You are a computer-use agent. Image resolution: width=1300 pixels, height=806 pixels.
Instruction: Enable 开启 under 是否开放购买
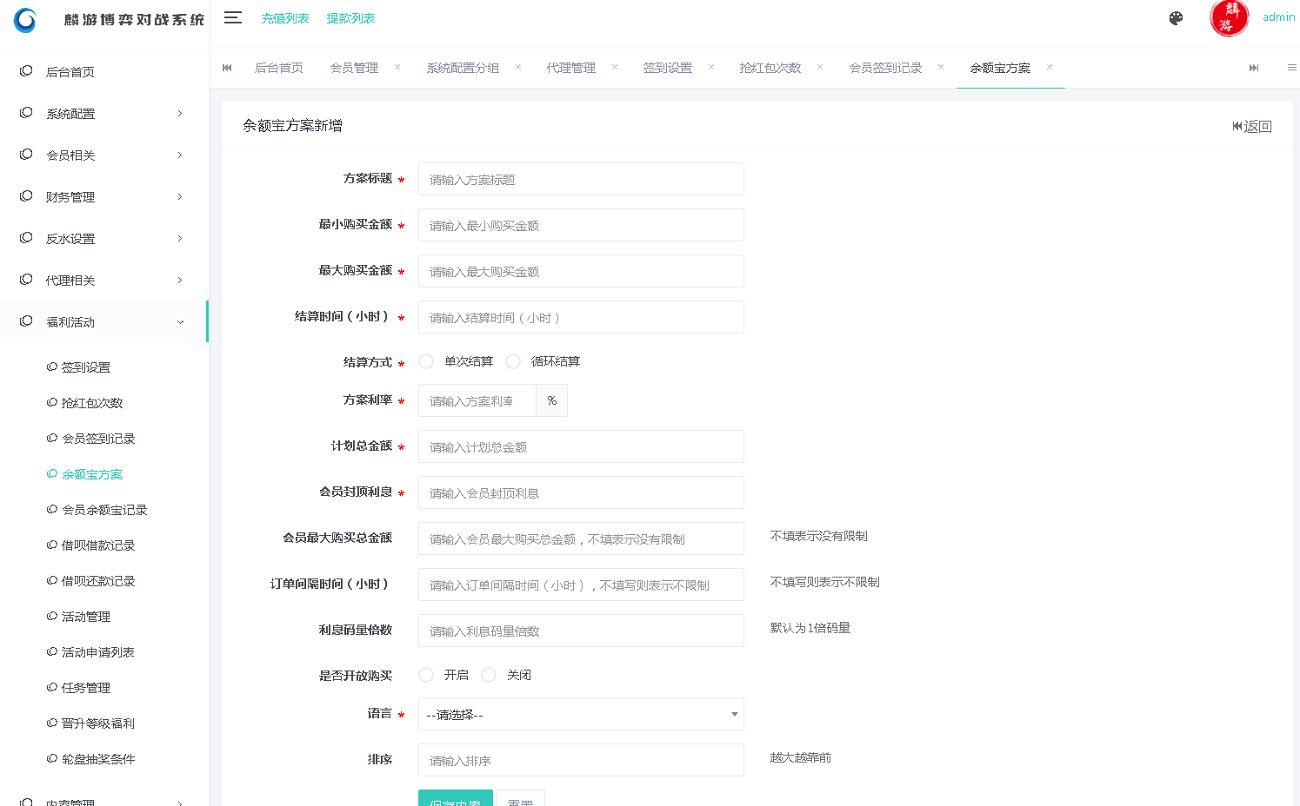click(x=425, y=674)
